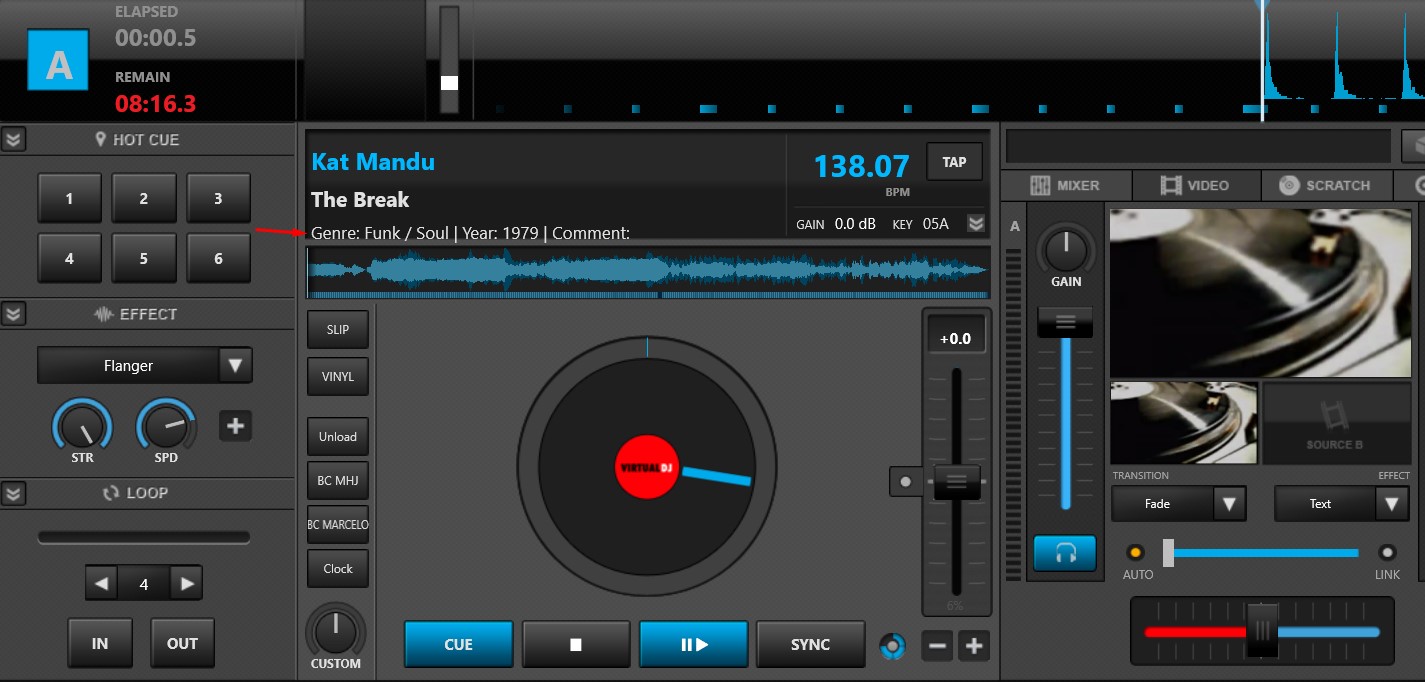Increase loop length with right arrow

point(186,584)
